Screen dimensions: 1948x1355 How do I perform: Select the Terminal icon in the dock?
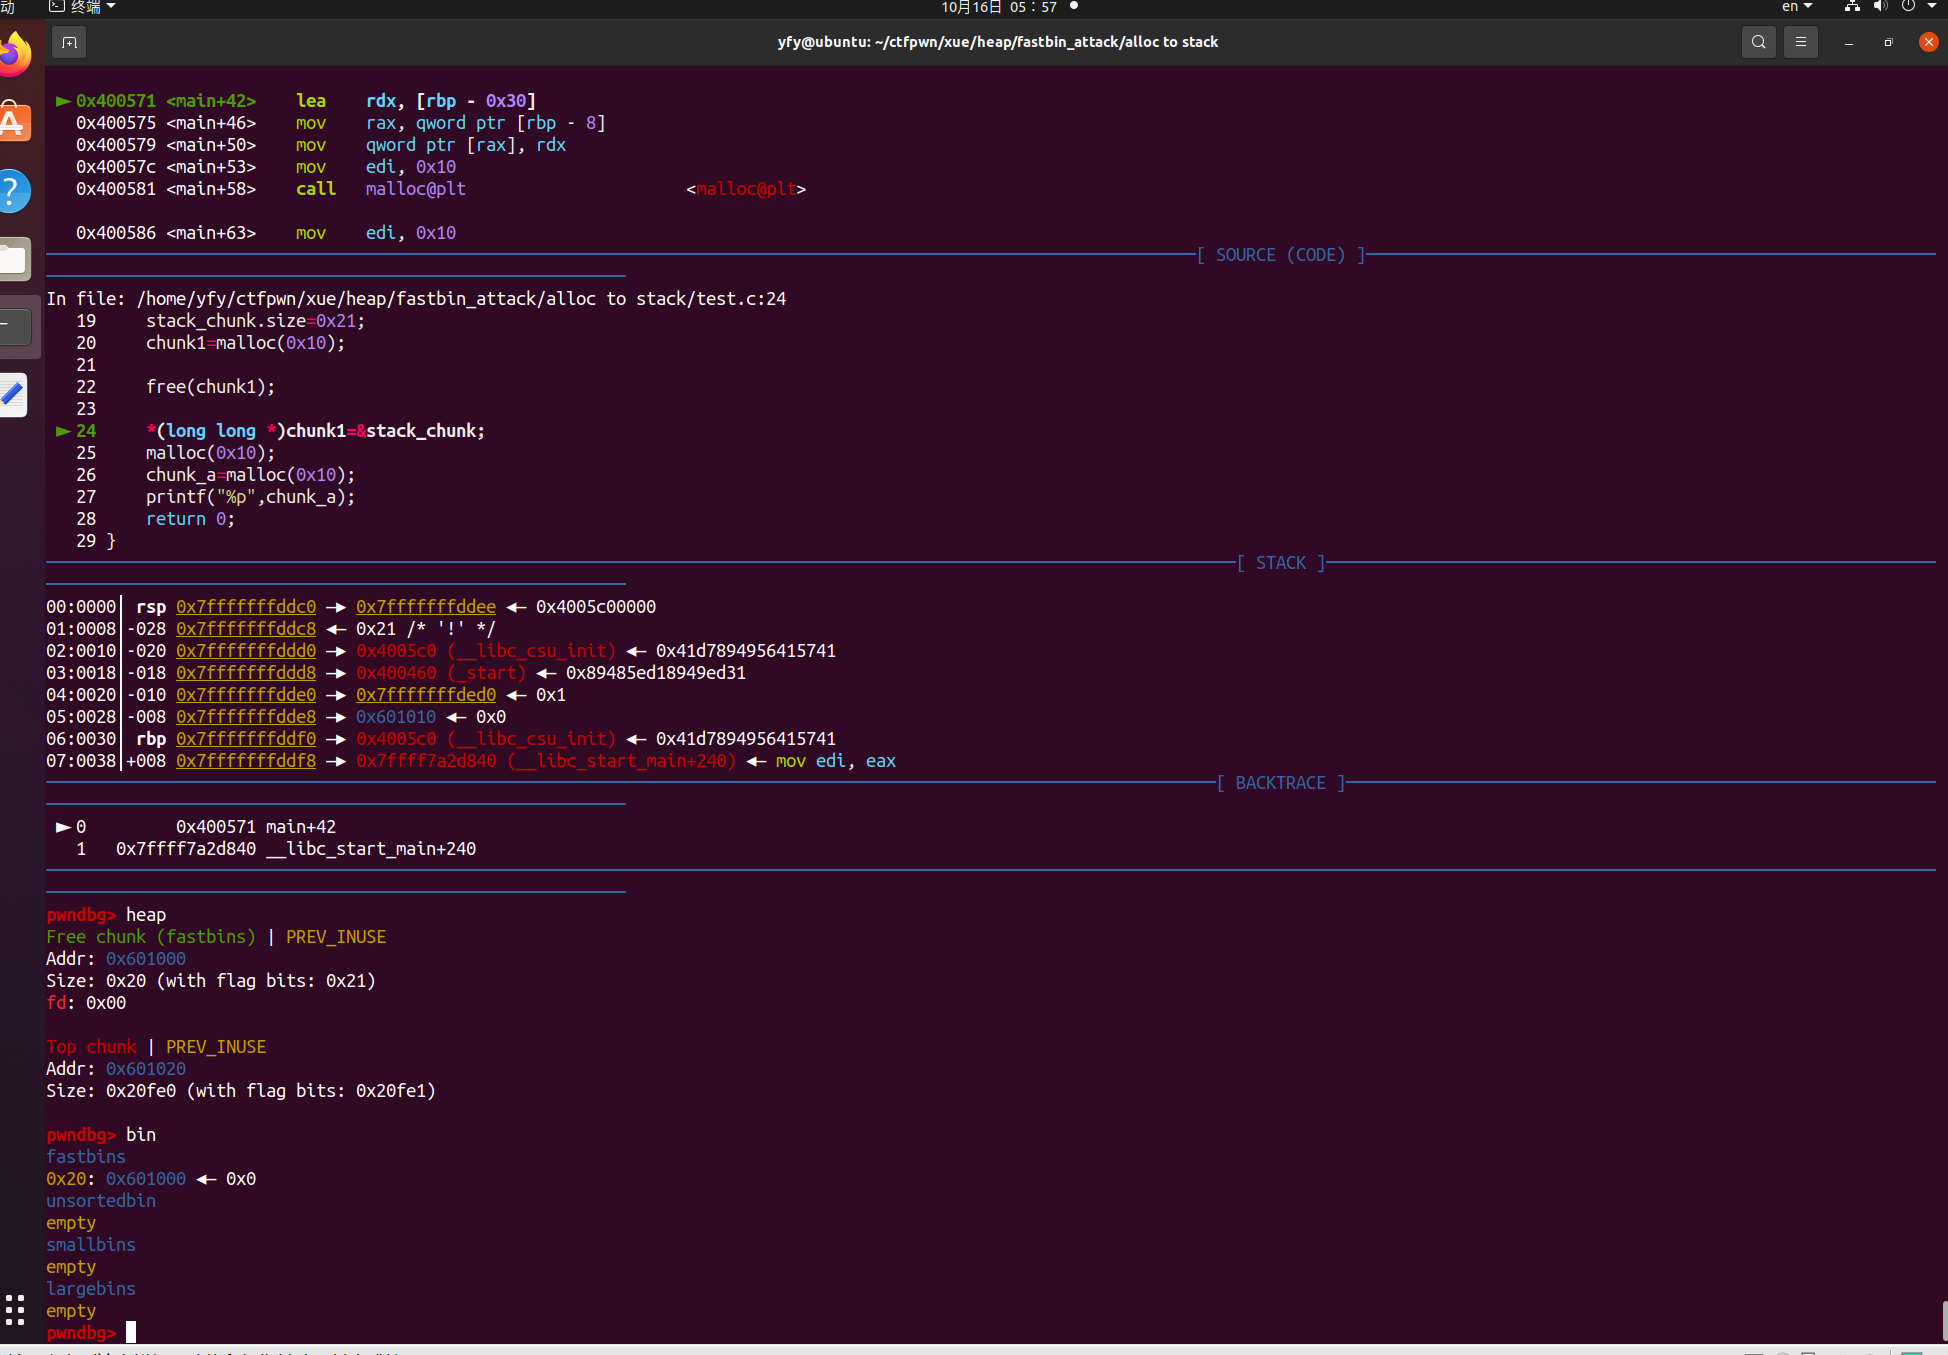point(14,327)
